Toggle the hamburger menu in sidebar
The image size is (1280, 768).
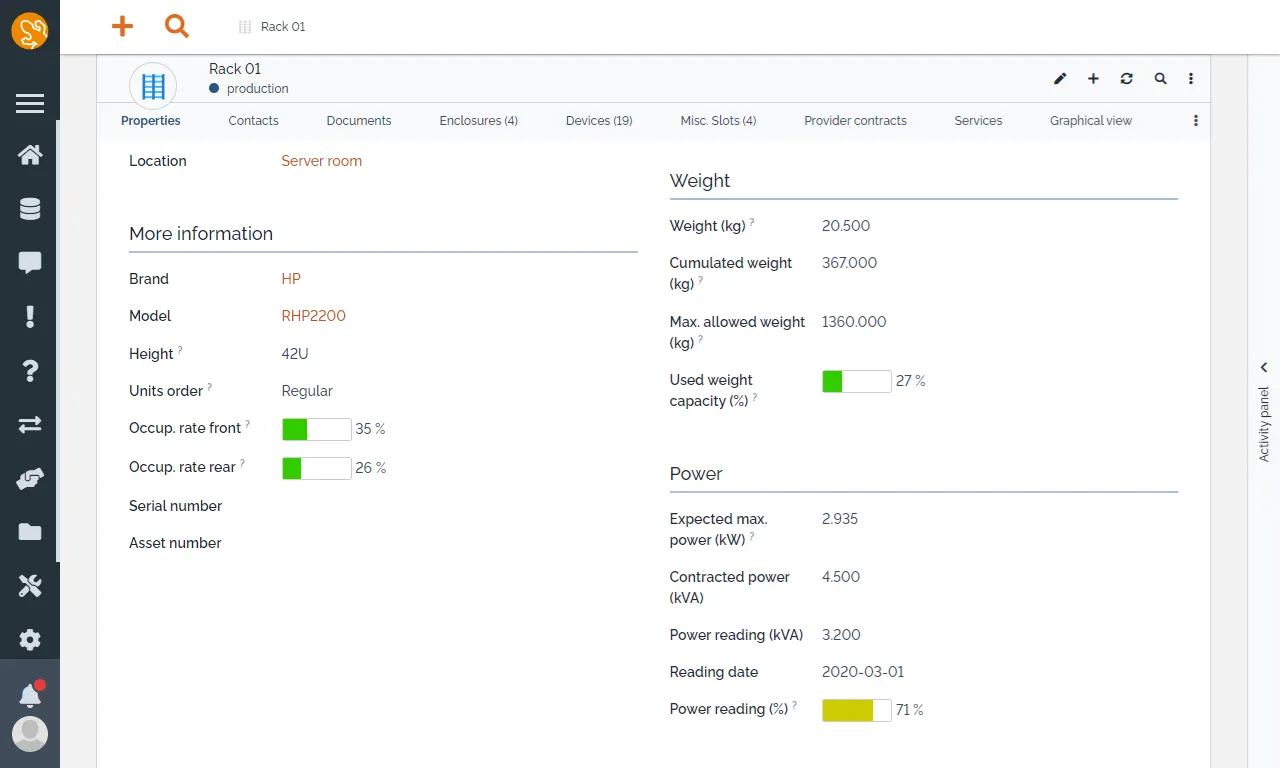pos(30,103)
